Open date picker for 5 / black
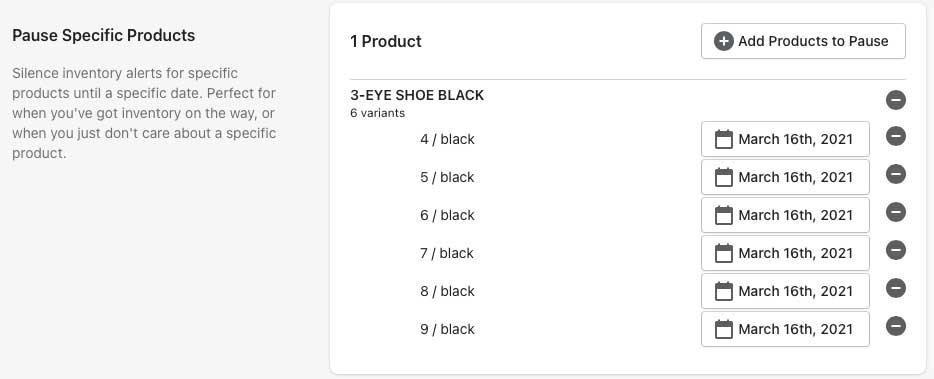934x379 pixels. (785, 177)
